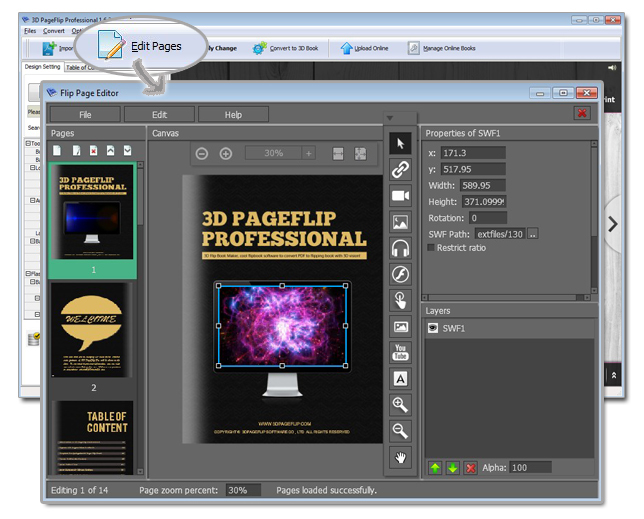Select the SWF object on the canvas
This screenshot has height=519, width=644.
tap(282, 326)
